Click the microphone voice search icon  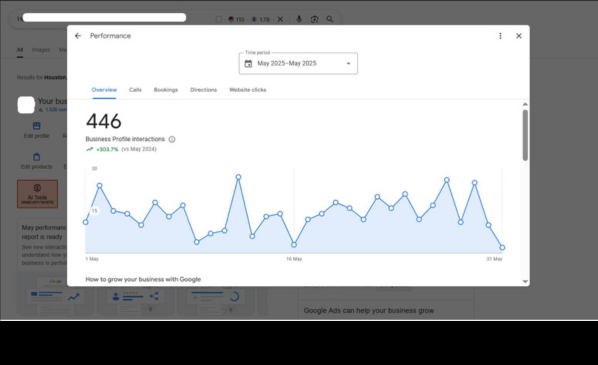299,19
